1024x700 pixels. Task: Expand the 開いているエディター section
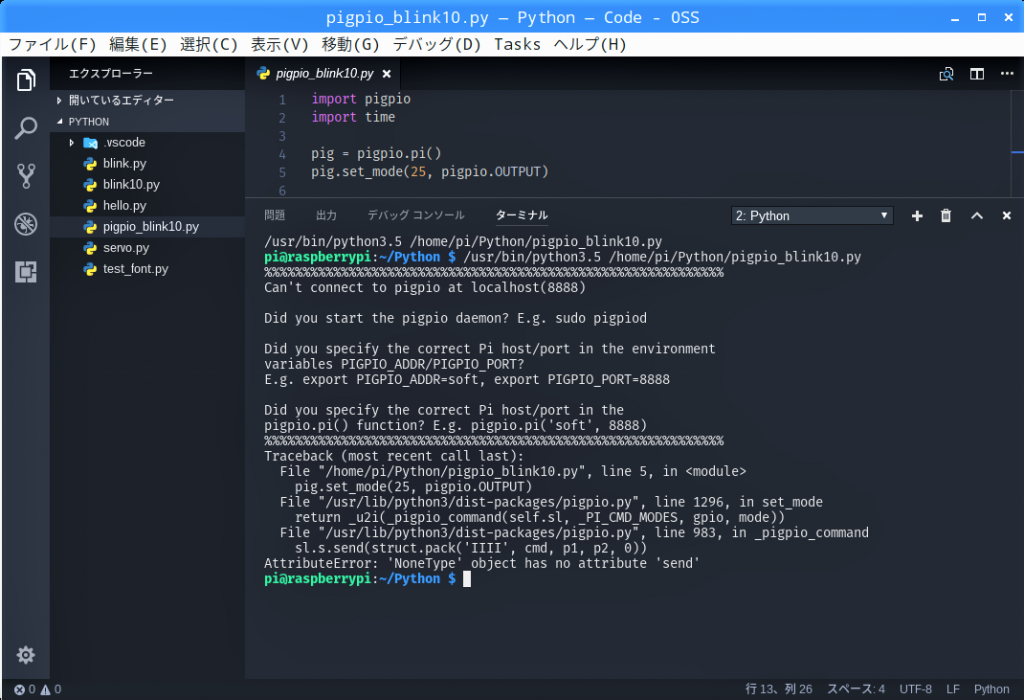[x=148, y=100]
